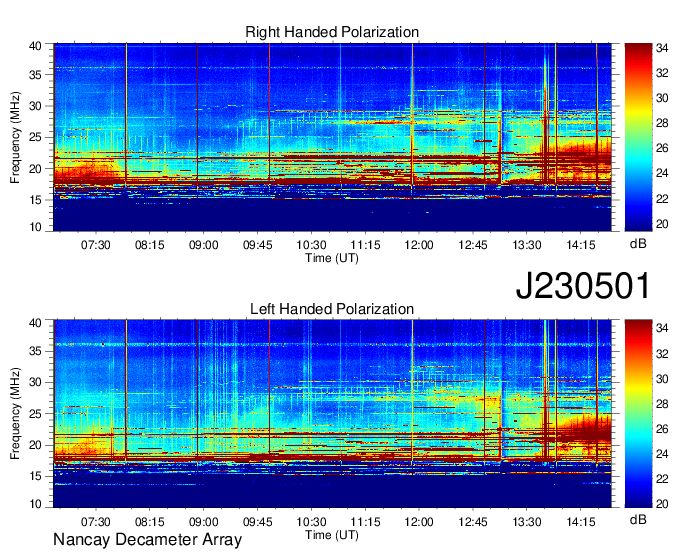Click the 'Right Handed Polarization' title
Viewport: 680px width, 552px height.
point(332,32)
